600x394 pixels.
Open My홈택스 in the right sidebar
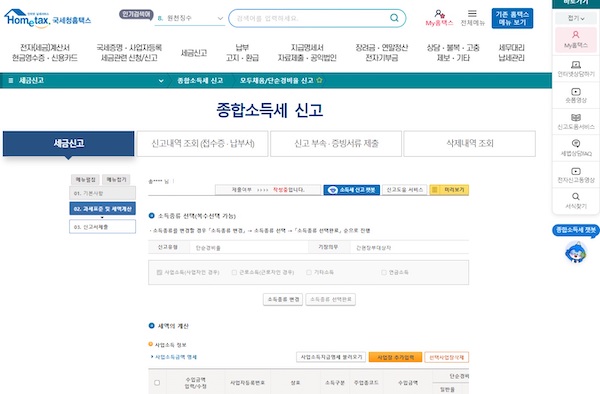tap(576, 39)
